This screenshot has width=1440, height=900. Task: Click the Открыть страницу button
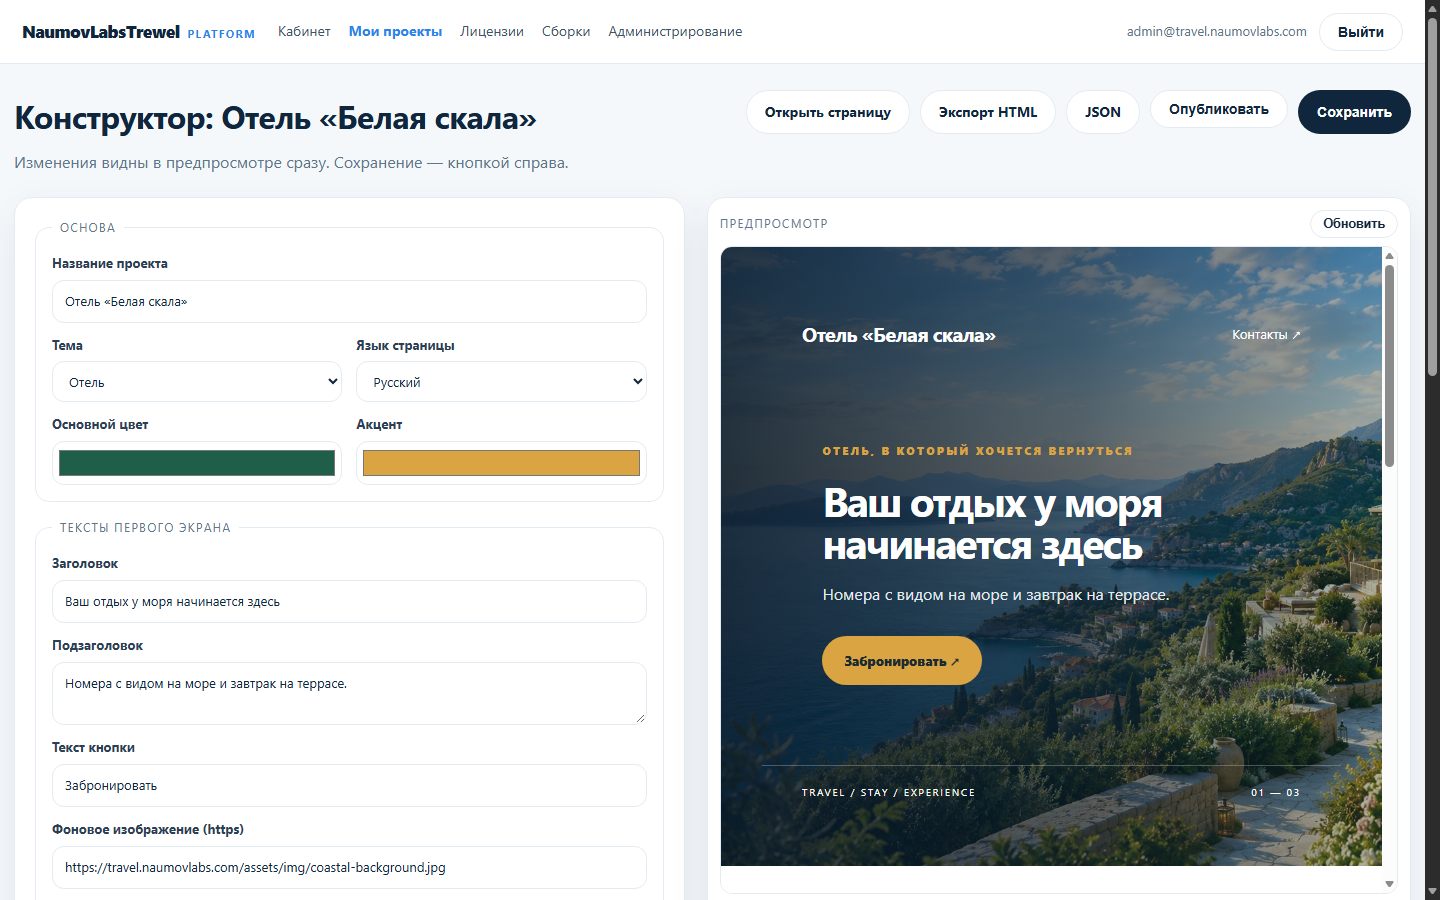pyautogui.click(x=828, y=112)
